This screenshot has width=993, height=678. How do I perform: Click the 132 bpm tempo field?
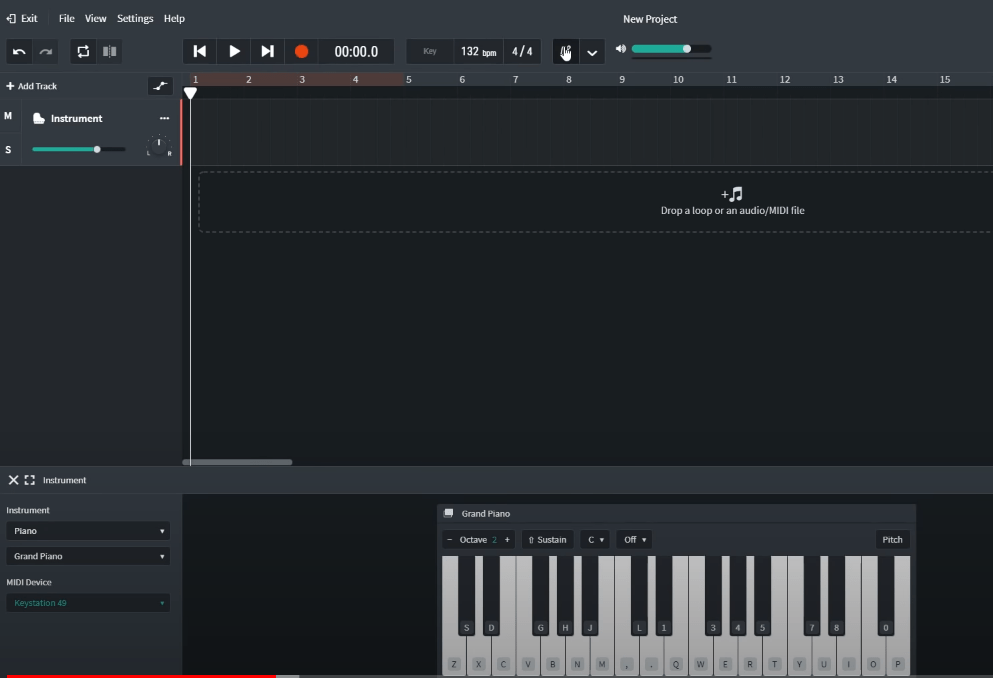click(478, 51)
